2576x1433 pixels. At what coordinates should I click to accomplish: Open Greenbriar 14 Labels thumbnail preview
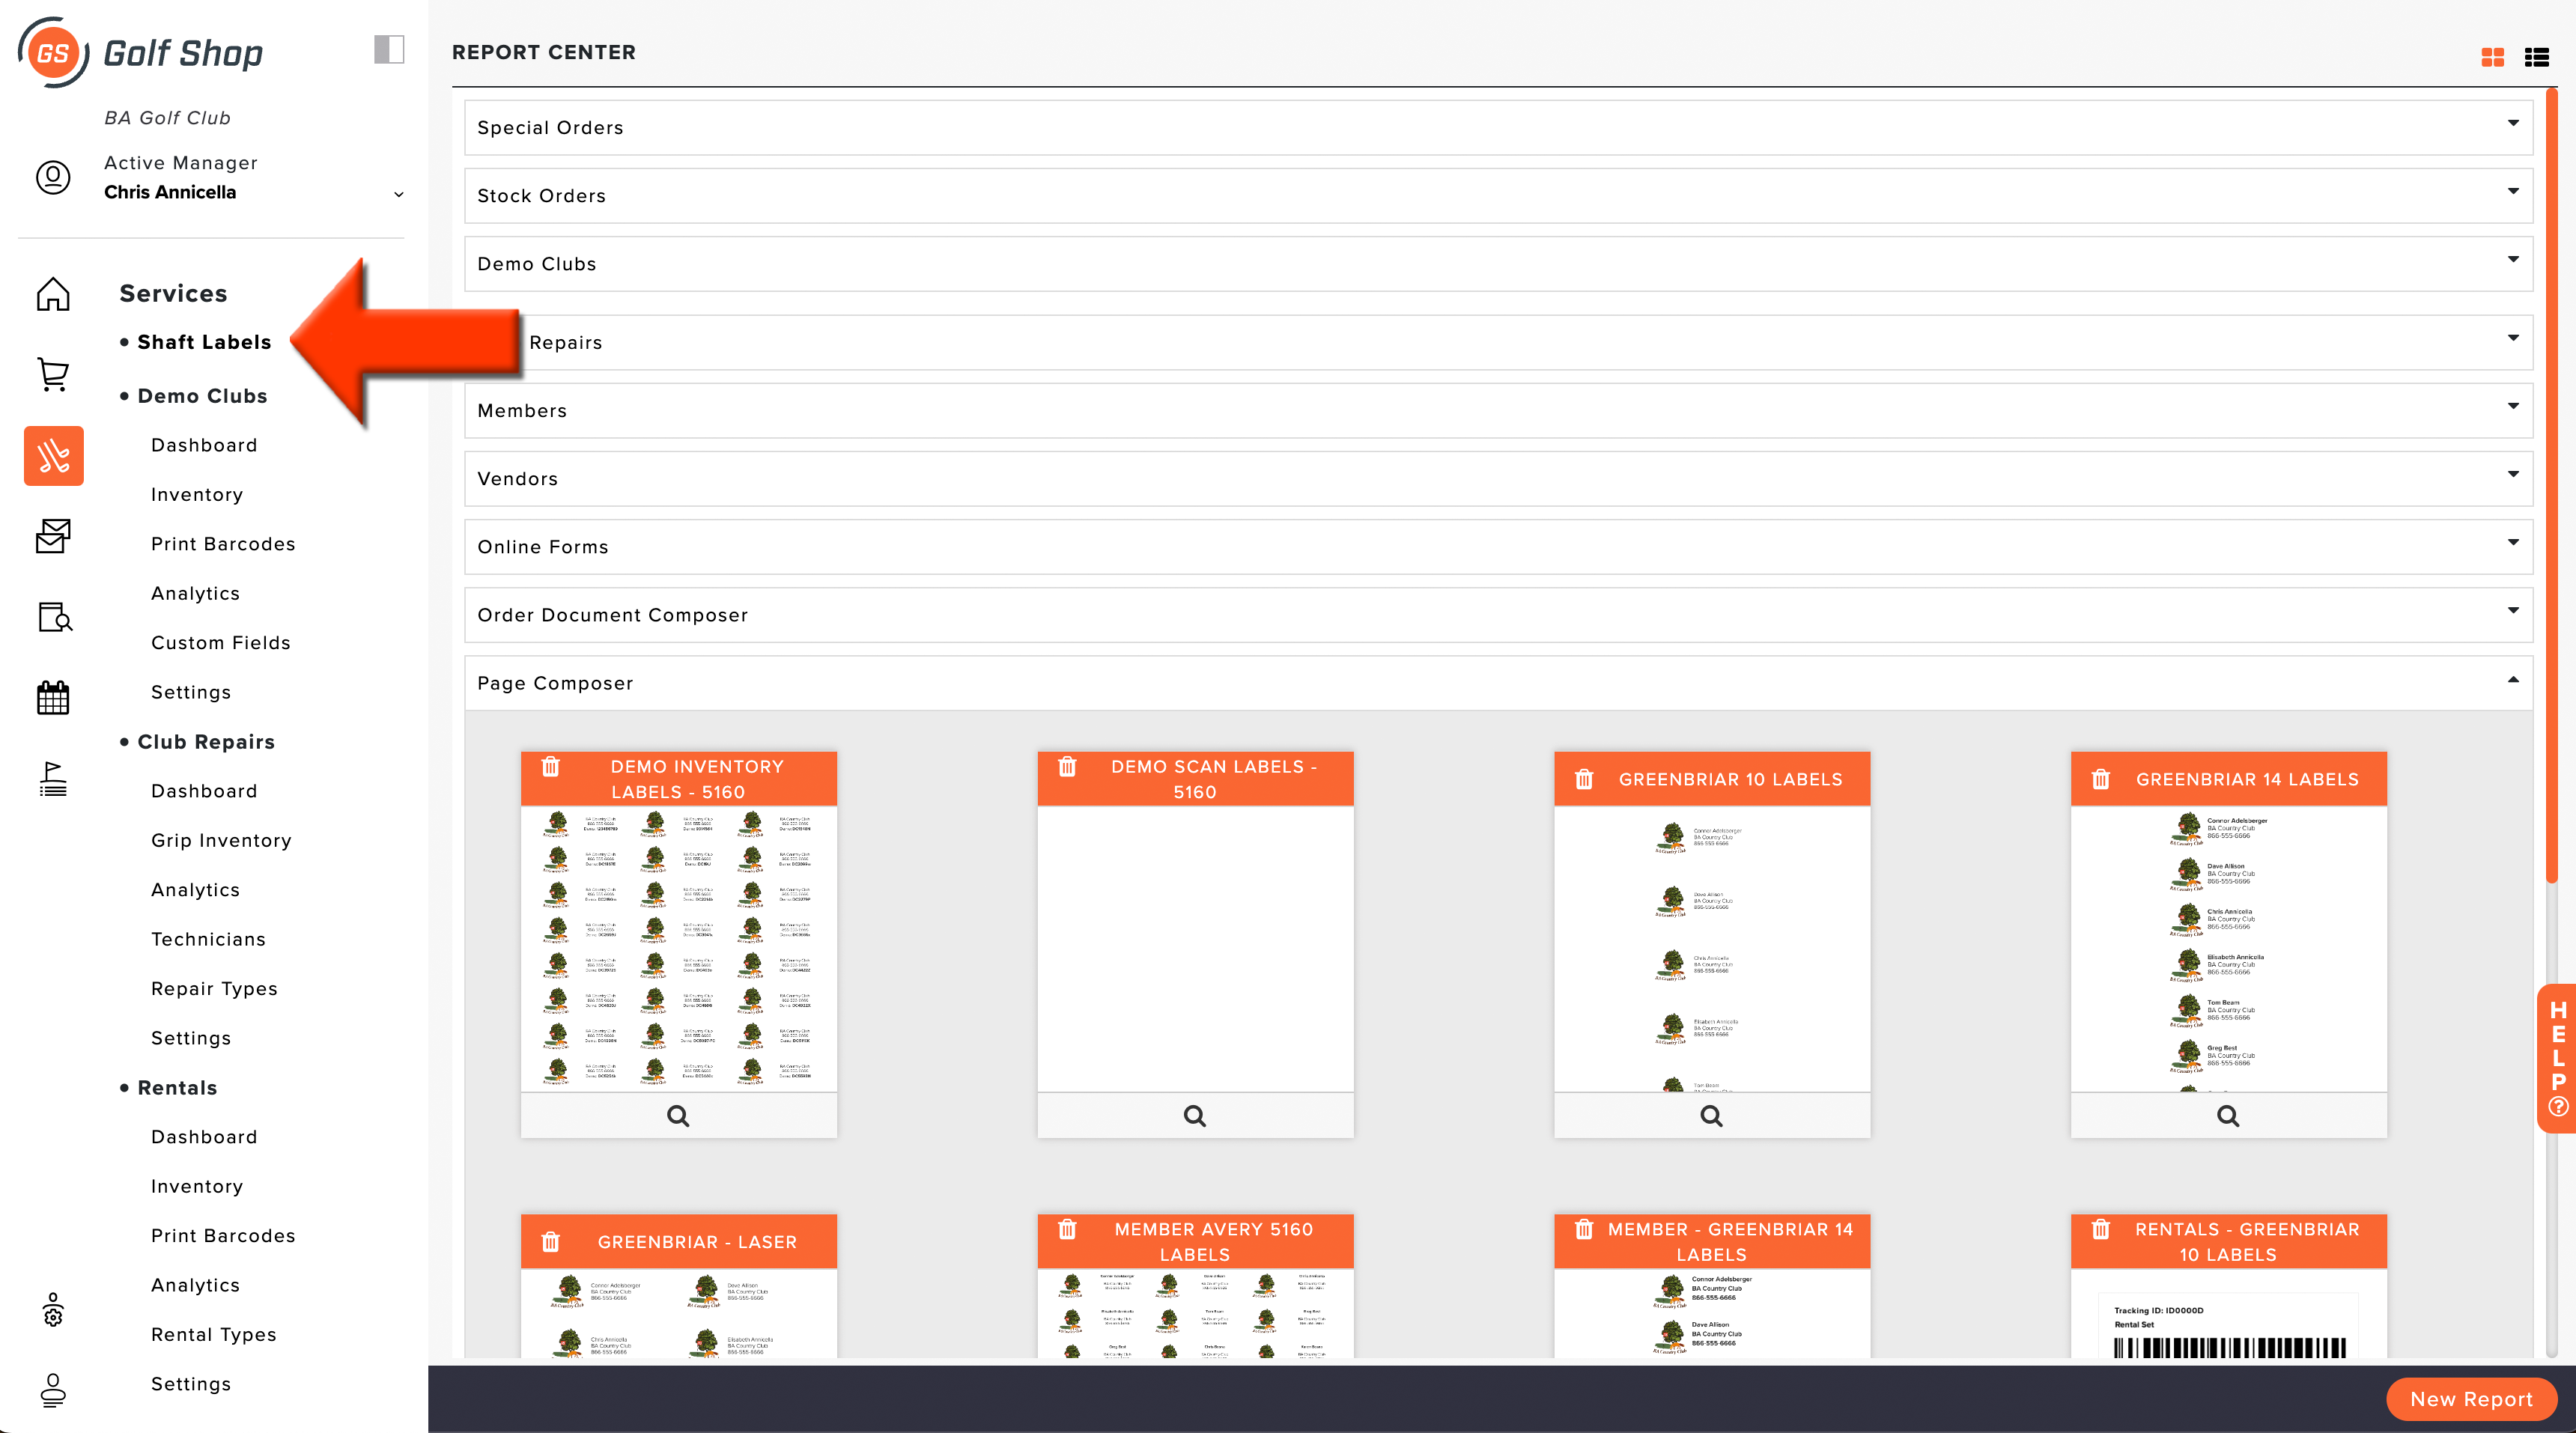[2228, 949]
